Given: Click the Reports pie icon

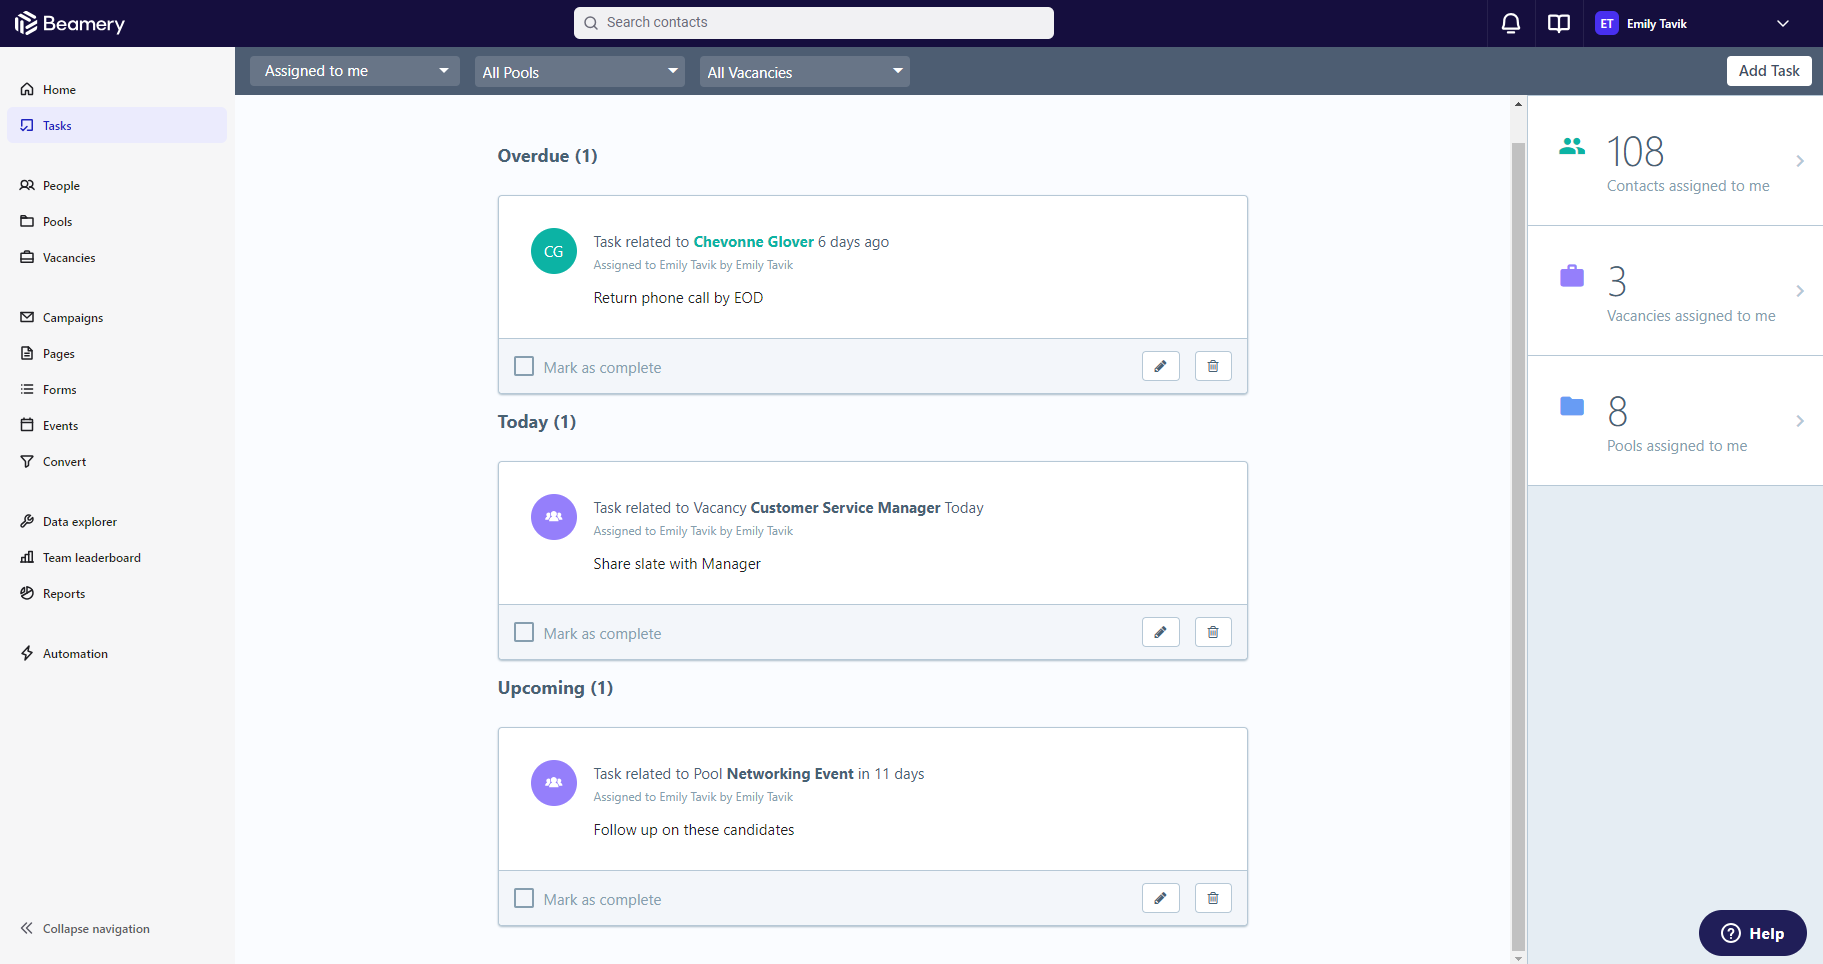Looking at the screenshot, I should (x=27, y=593).
